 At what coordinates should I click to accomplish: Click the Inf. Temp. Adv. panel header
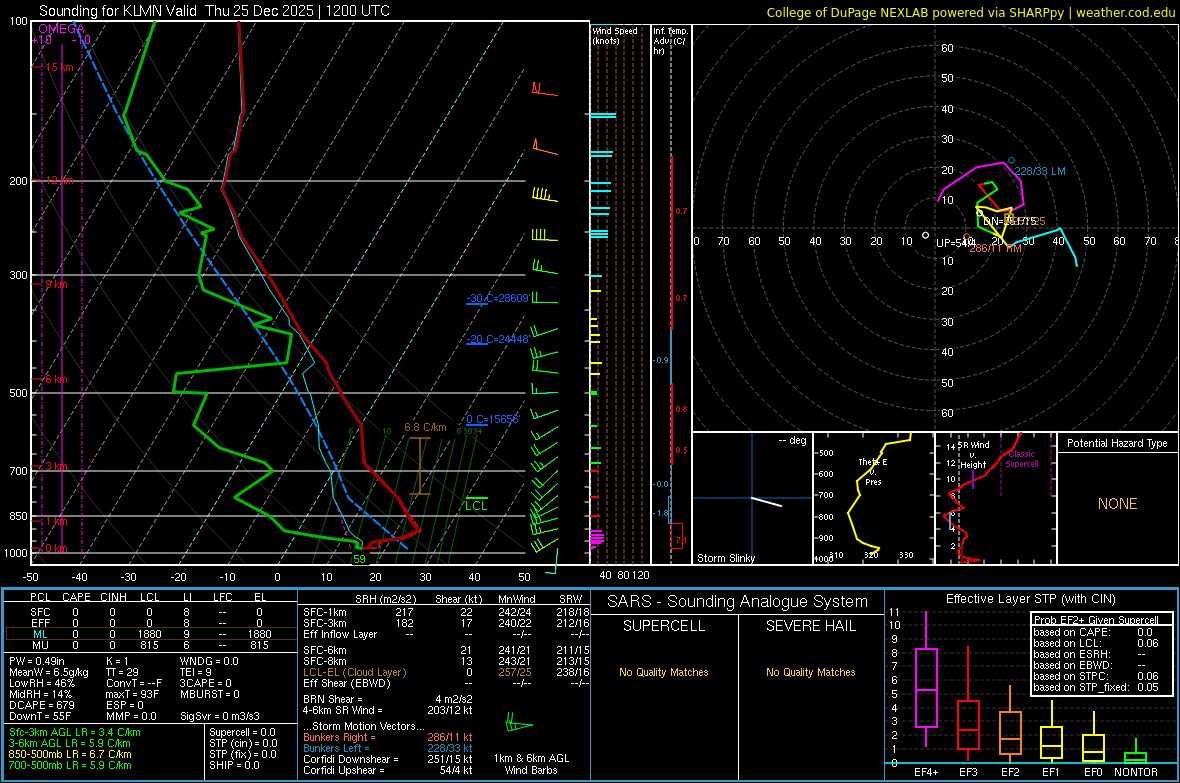670,41
